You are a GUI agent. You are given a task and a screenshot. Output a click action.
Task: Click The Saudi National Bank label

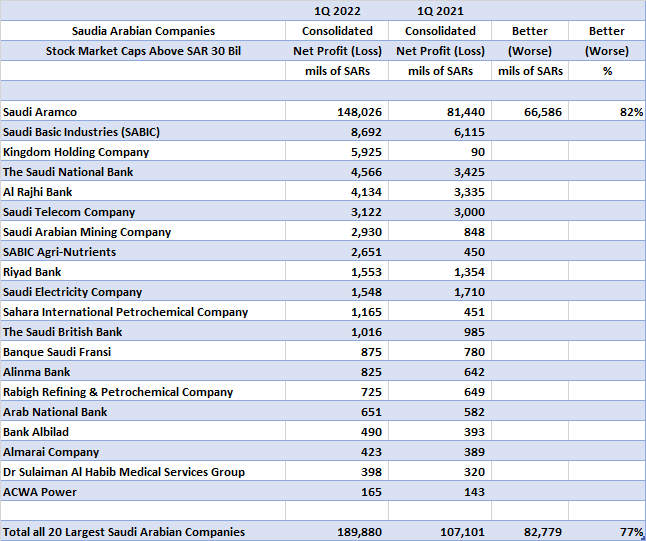tap(143, 171)
